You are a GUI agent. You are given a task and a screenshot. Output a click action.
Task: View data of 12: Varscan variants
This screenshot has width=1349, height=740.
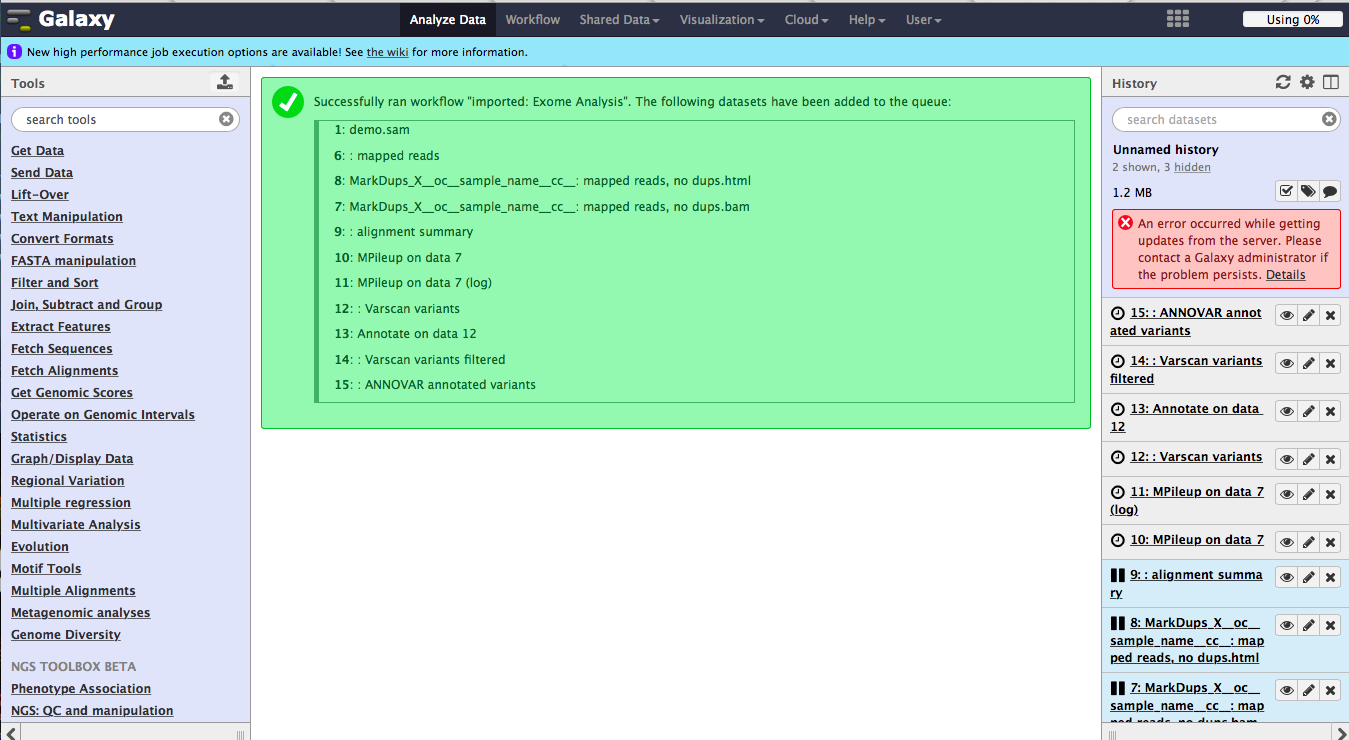click(x=1286, y=459)
